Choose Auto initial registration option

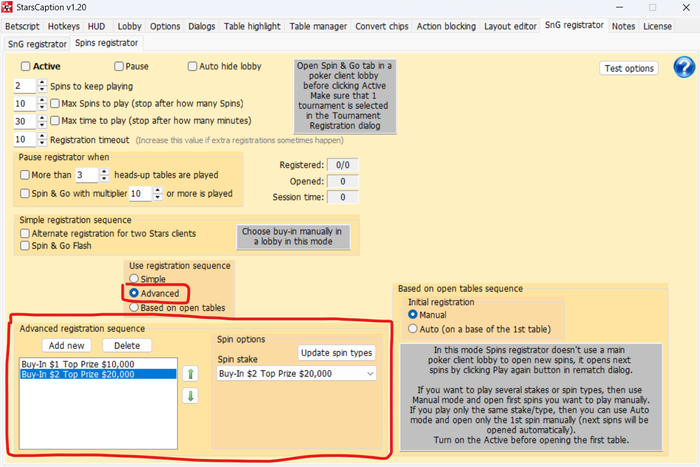pos(413,329)
